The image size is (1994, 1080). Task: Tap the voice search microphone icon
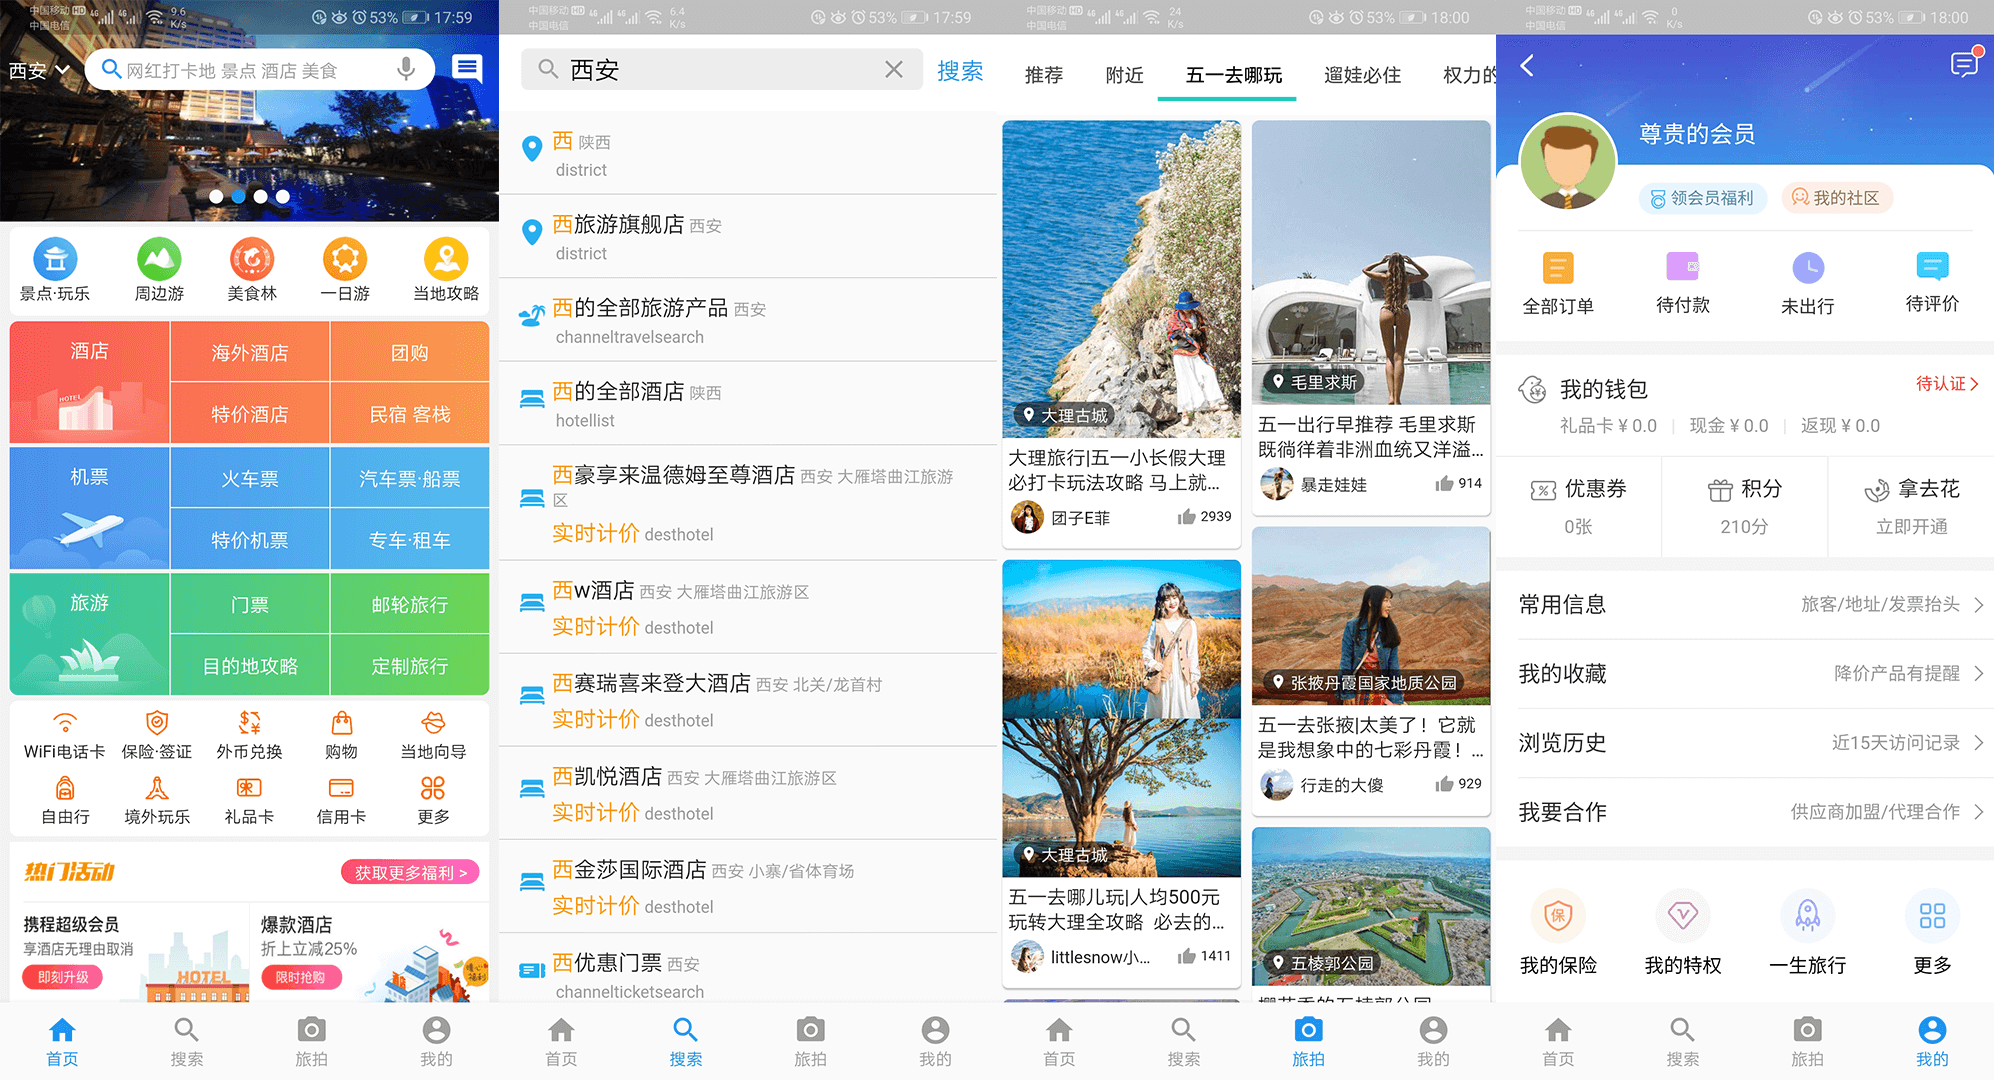pyautogui.click(x=407, y=69)
